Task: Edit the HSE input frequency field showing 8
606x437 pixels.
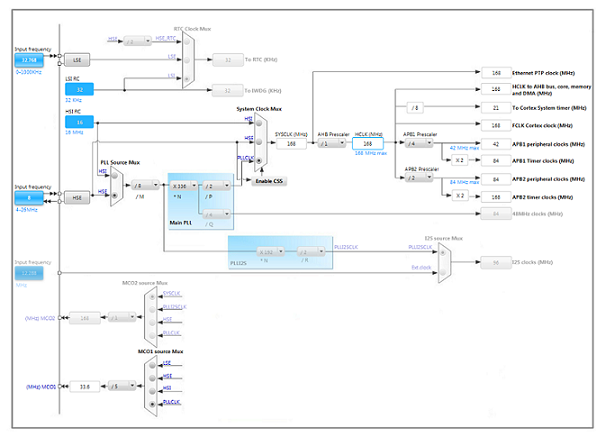Action: (29, 197)
